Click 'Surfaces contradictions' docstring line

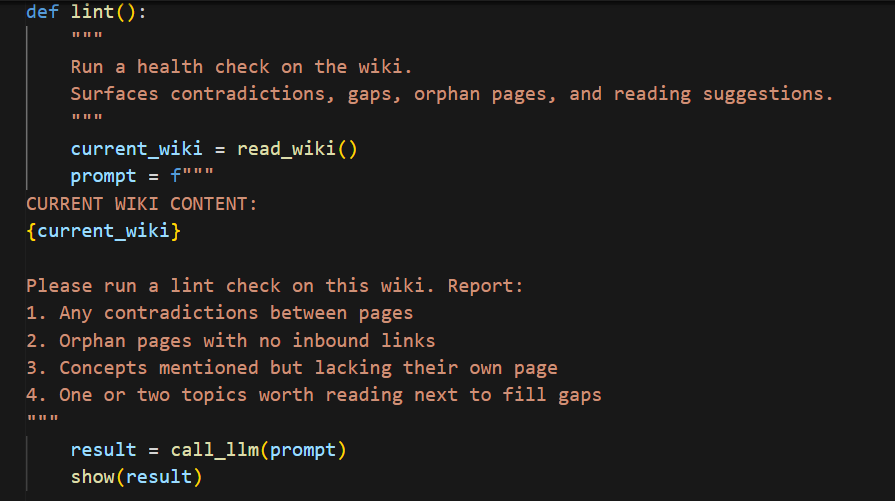click(451, 94)
